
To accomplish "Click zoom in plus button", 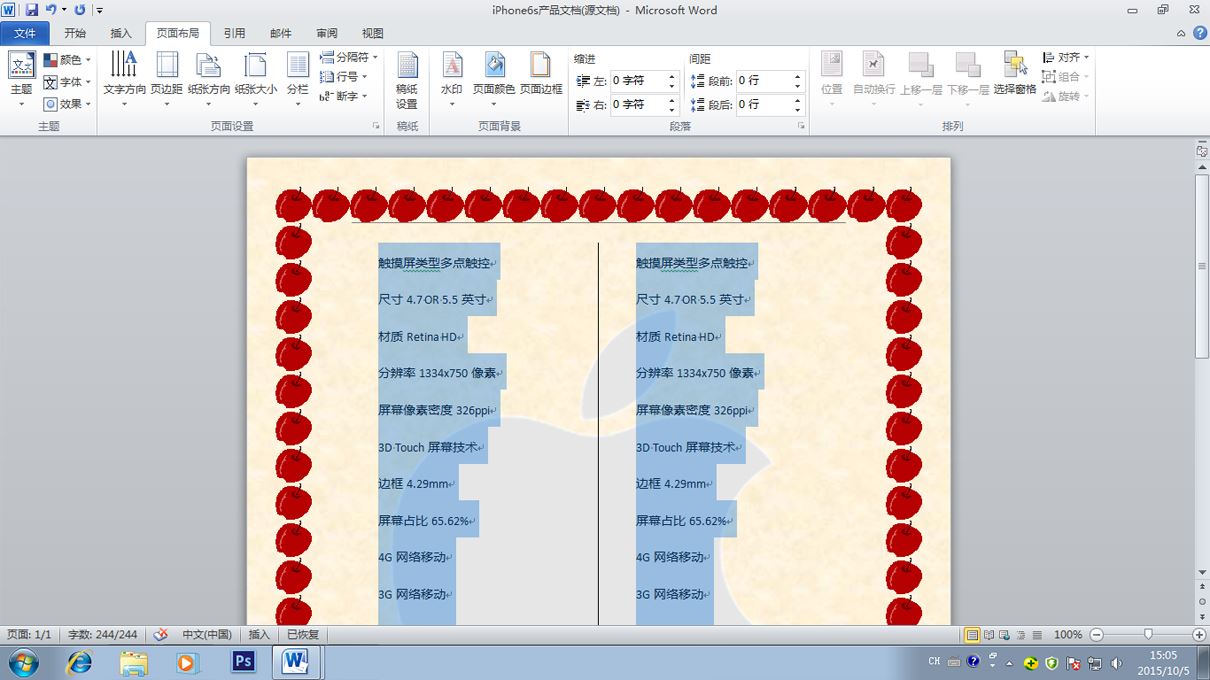I will point(1199,635).
